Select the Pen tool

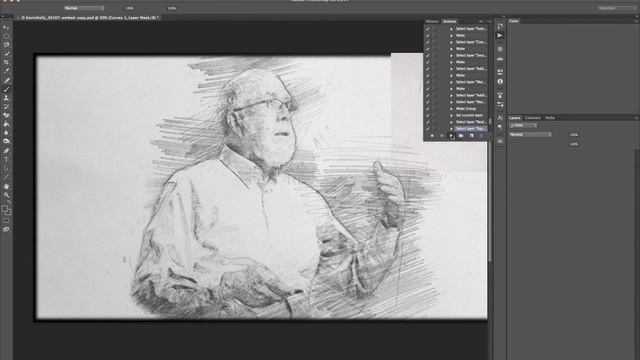[x=6, y=151]
